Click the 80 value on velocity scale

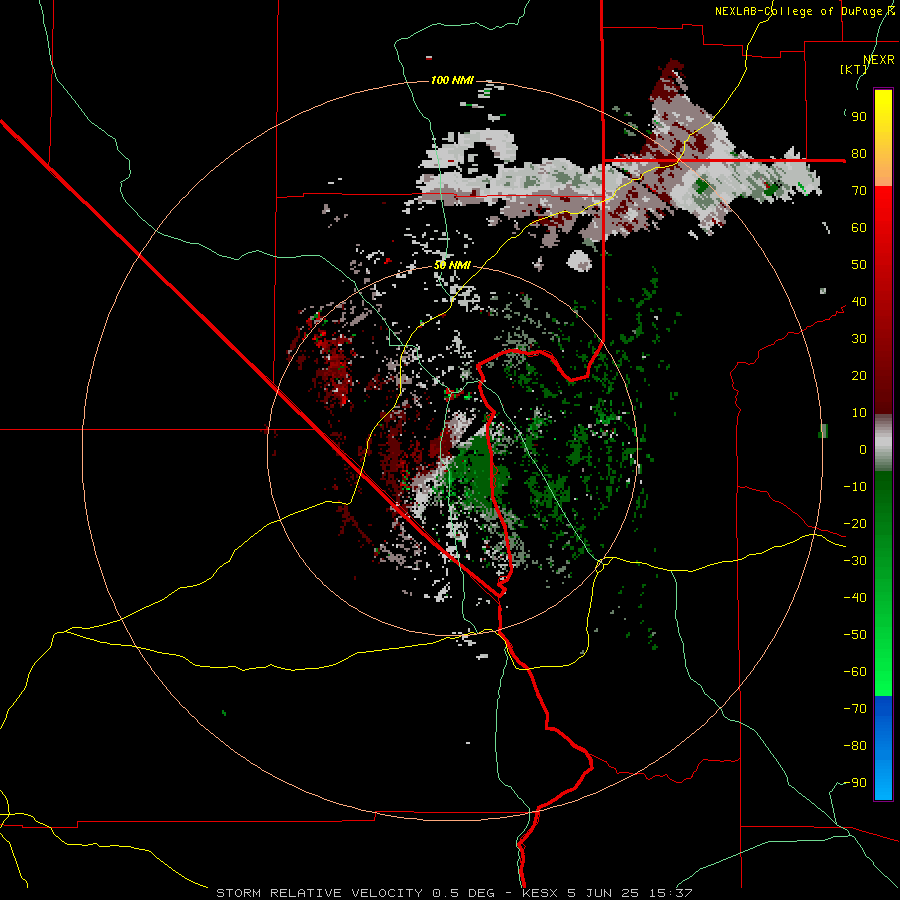859,154
